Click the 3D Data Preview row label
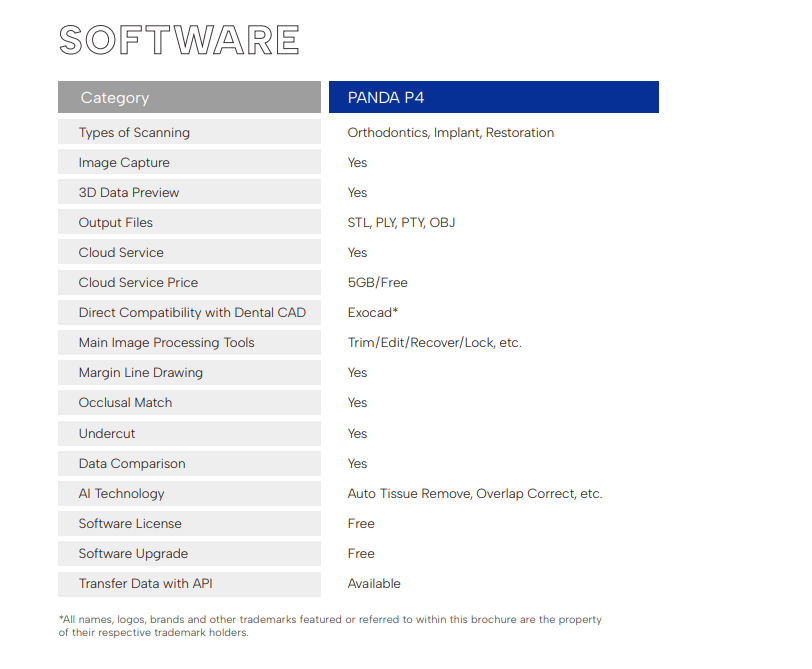The height and width of the screenshot is (669, 812). click(129, 193)
